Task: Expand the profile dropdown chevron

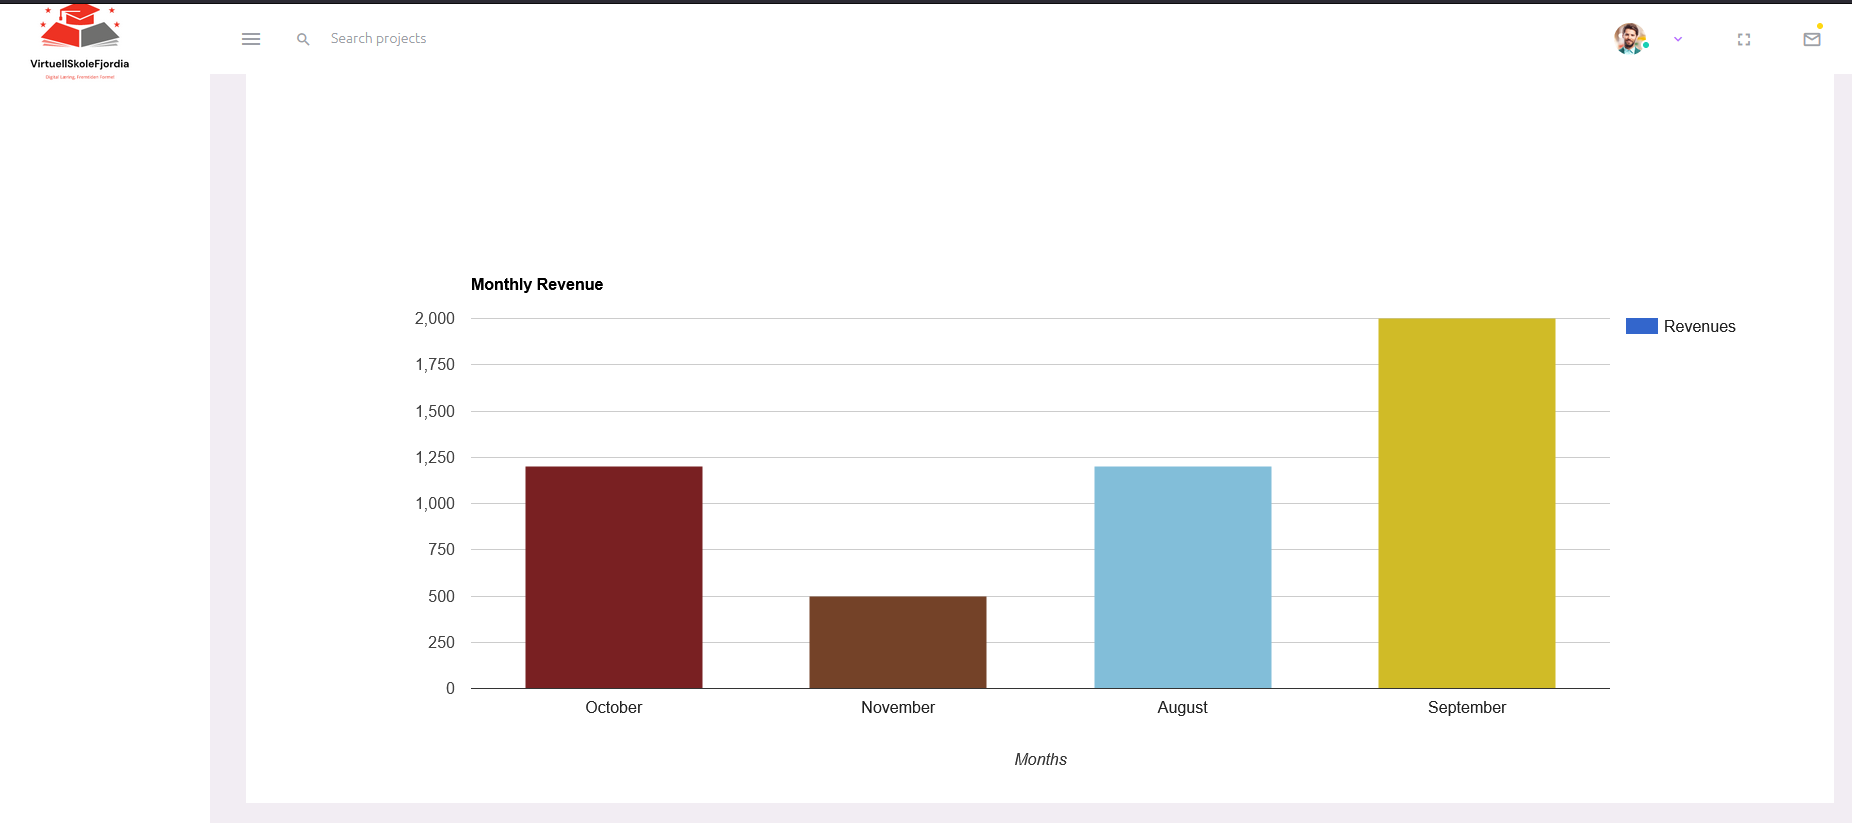Action: pyautogui.click(x=1678, y=39)
